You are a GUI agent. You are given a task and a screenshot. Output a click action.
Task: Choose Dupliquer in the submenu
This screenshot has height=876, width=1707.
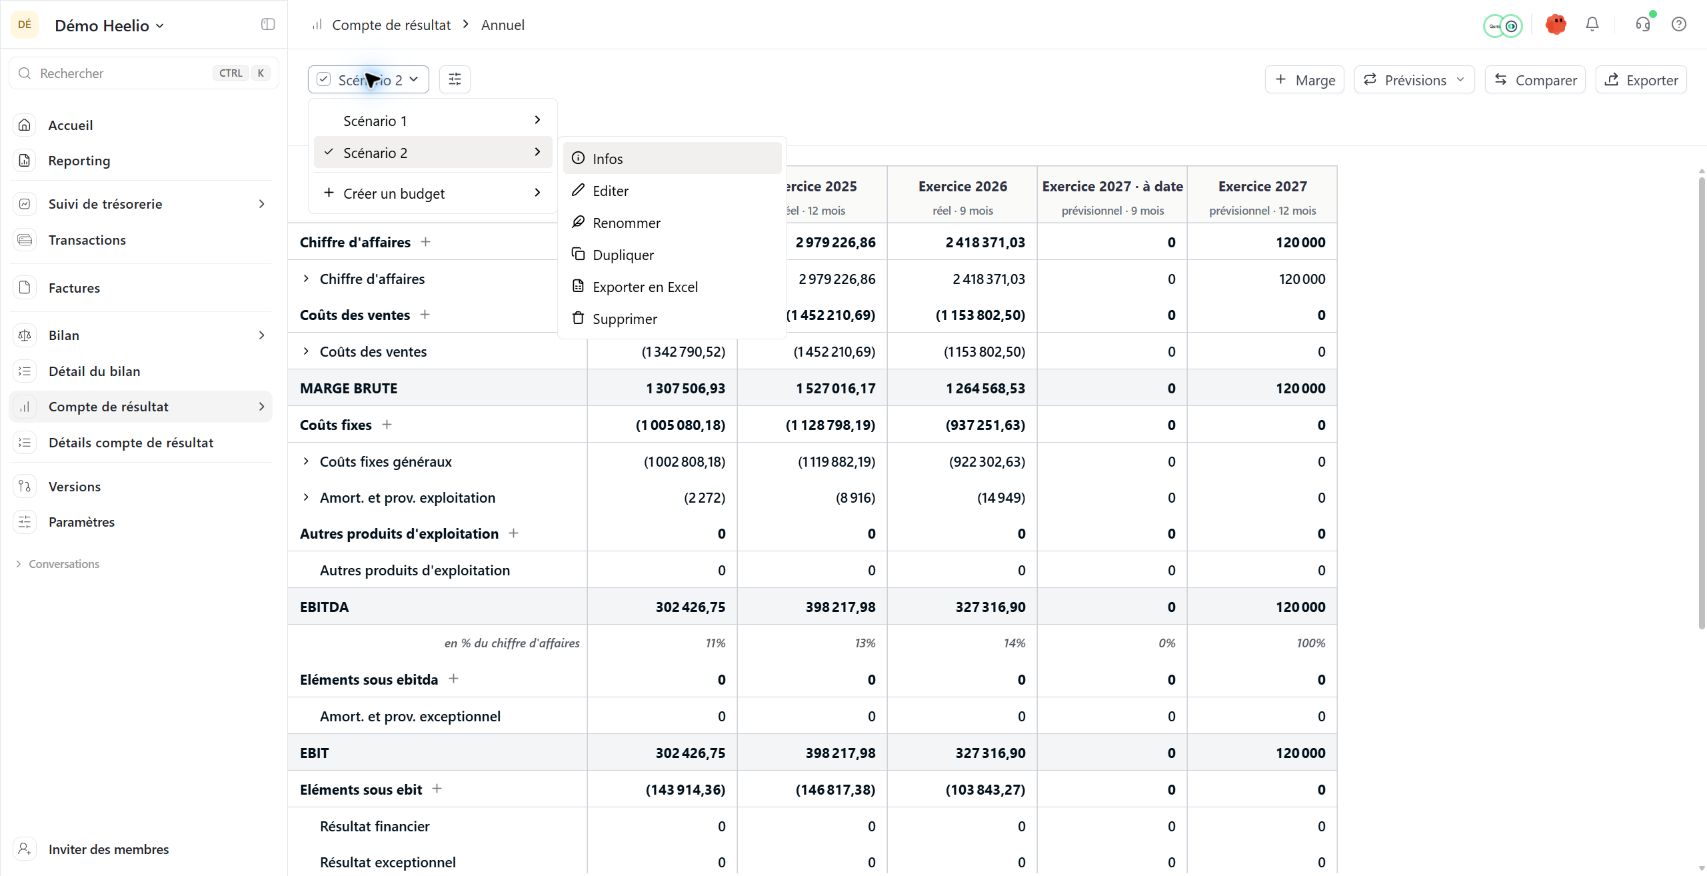[x=672, y=254]
